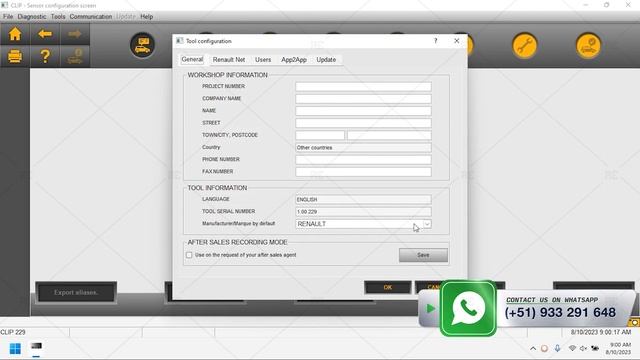Viewport: 640px width, 360px height.
Task: Click the Fax Number field
Action: pyautogui.click(x=363, y=172)
